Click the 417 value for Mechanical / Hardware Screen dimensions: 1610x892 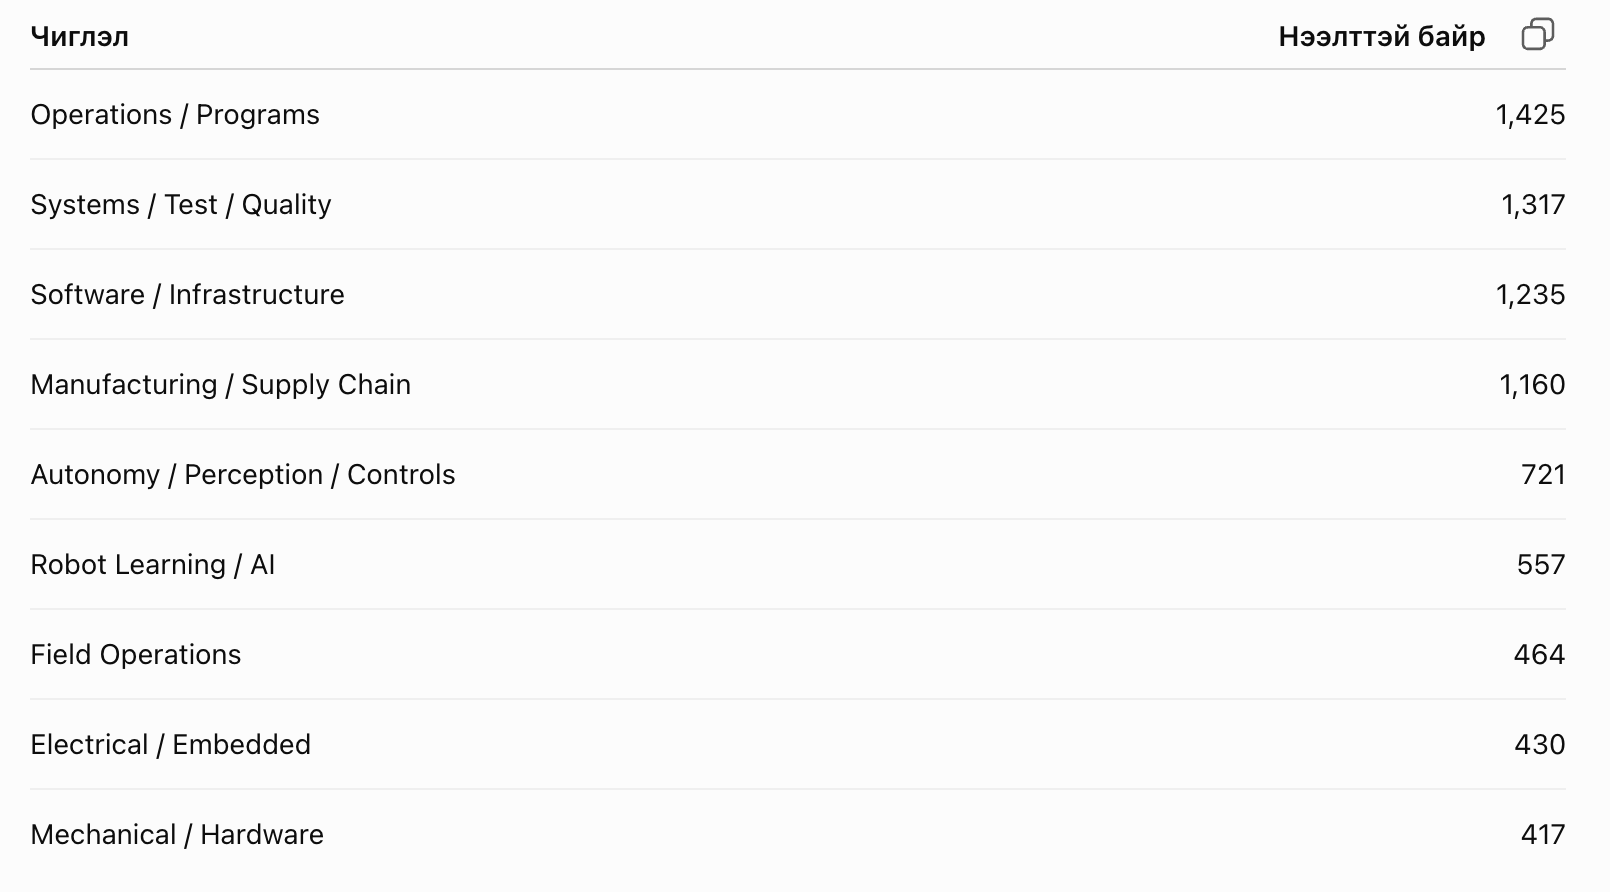pyautogui.click(x=1543, y=835)
